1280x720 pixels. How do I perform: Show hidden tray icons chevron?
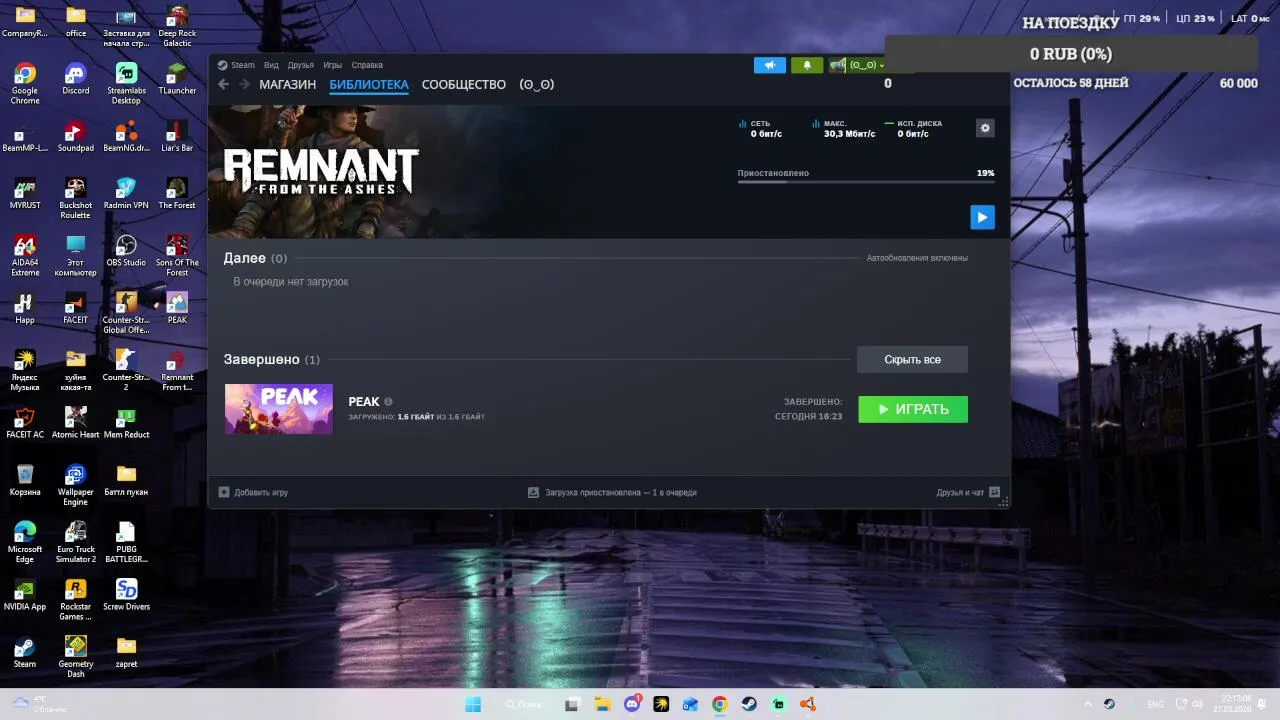tap(1088, 704)
